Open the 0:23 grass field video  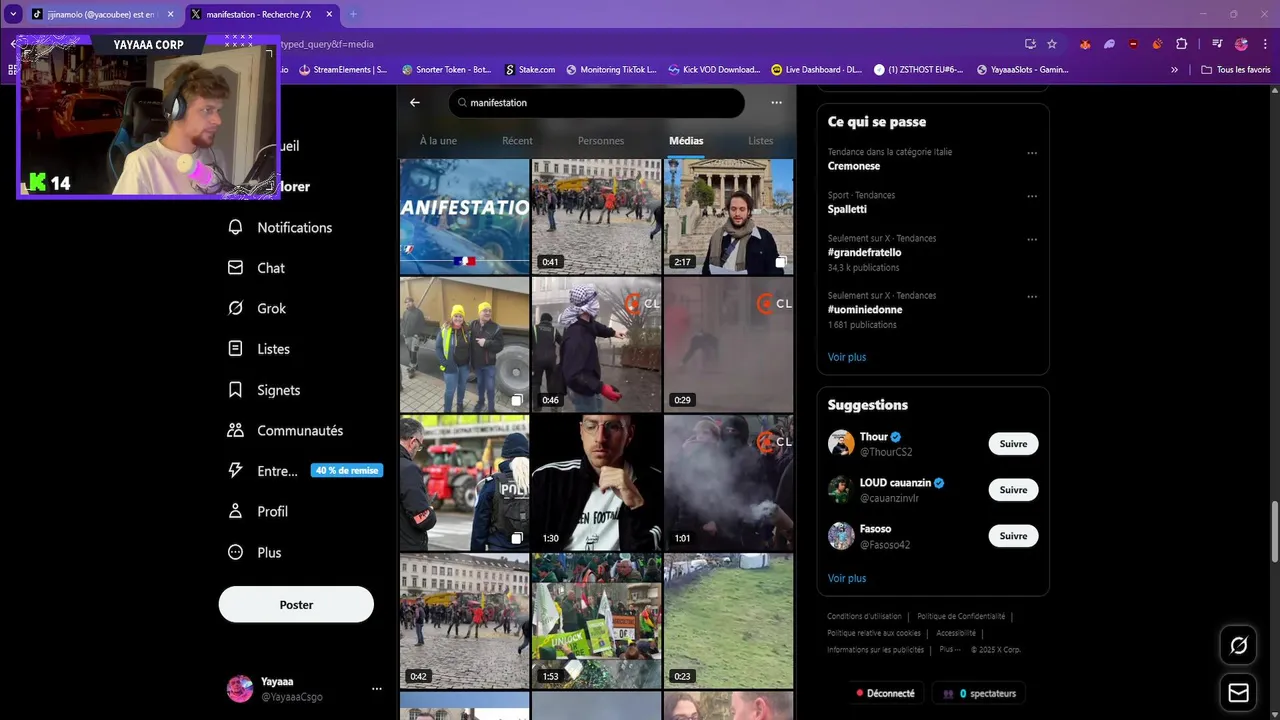coord(728,621)
